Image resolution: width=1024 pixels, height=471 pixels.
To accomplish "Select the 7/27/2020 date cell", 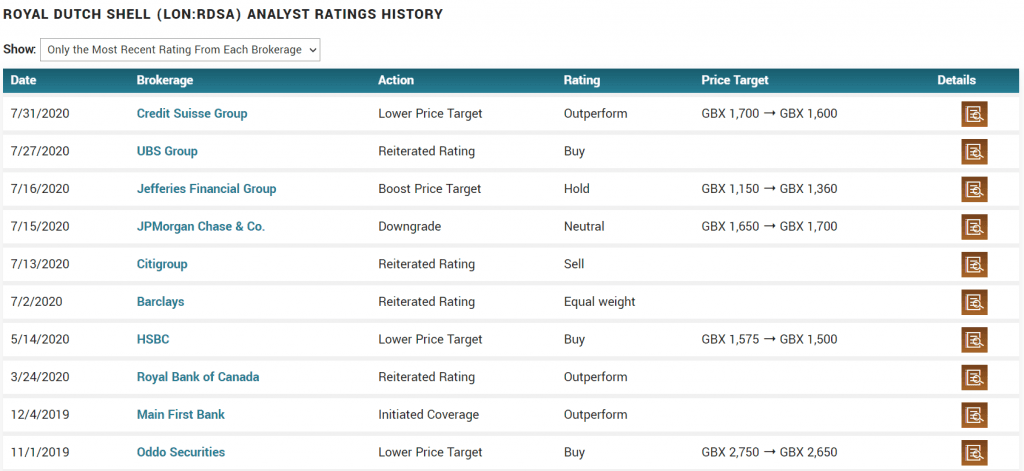I will 40,152.
